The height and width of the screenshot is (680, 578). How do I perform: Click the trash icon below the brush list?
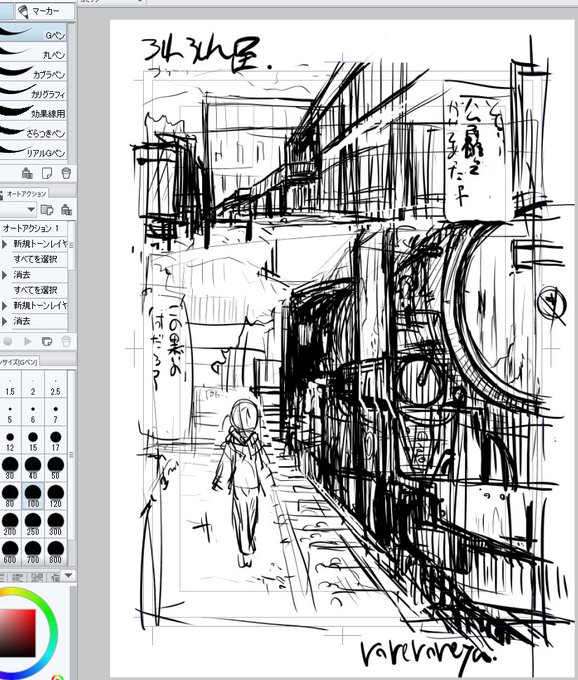coord(66,173)
